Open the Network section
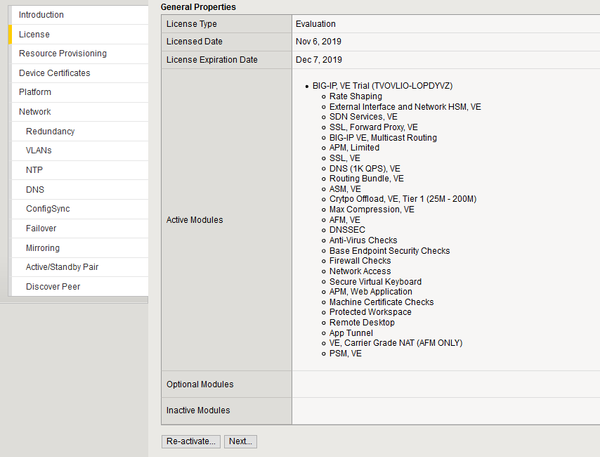600x457 pixels. [35, 112]
